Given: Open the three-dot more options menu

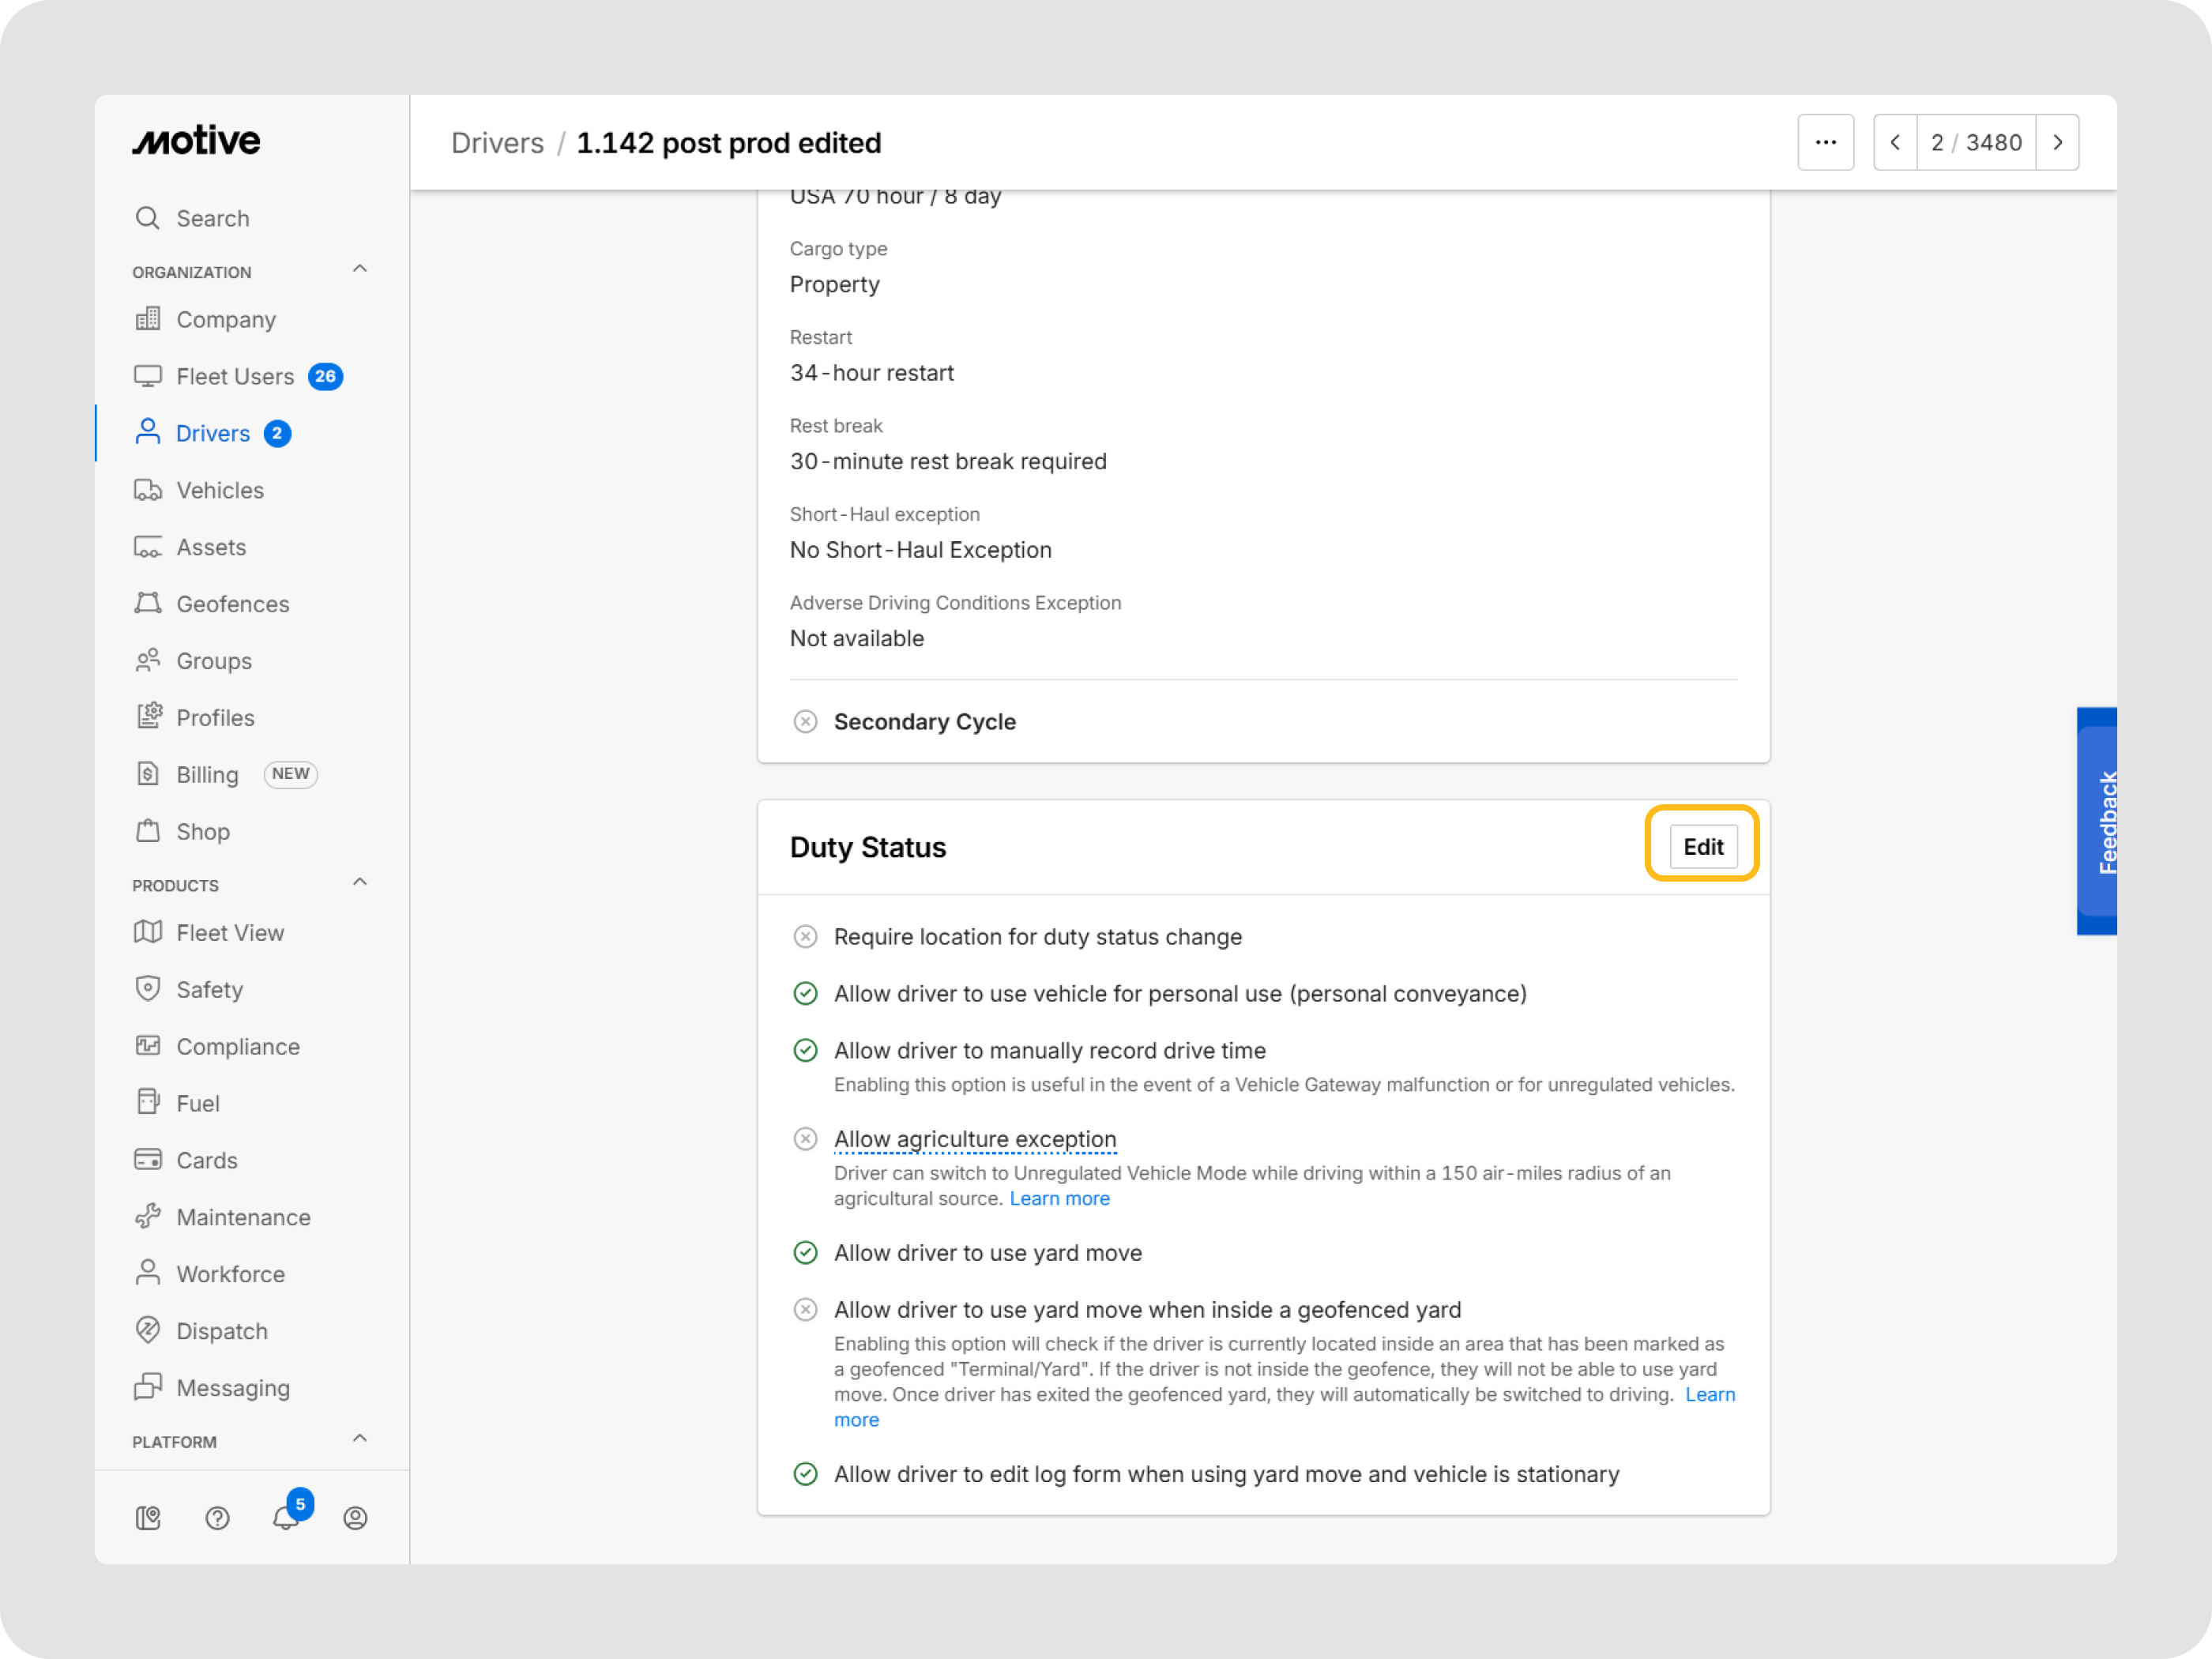Looking at the screenshot, I should (x=1825, y=142).
